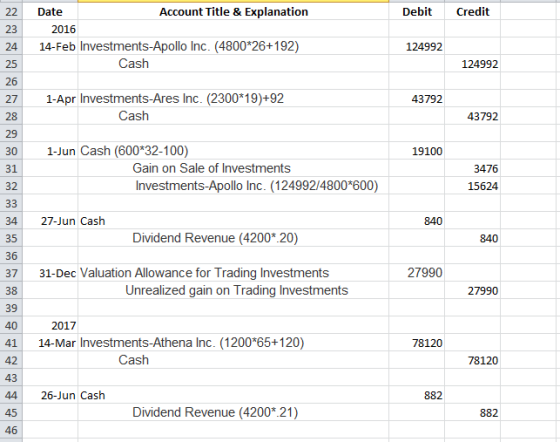This screenshot has width=560, height=442.
Task: Select 'Unrealized gain on Trading Investments' cell
Action: pos(233,291)
